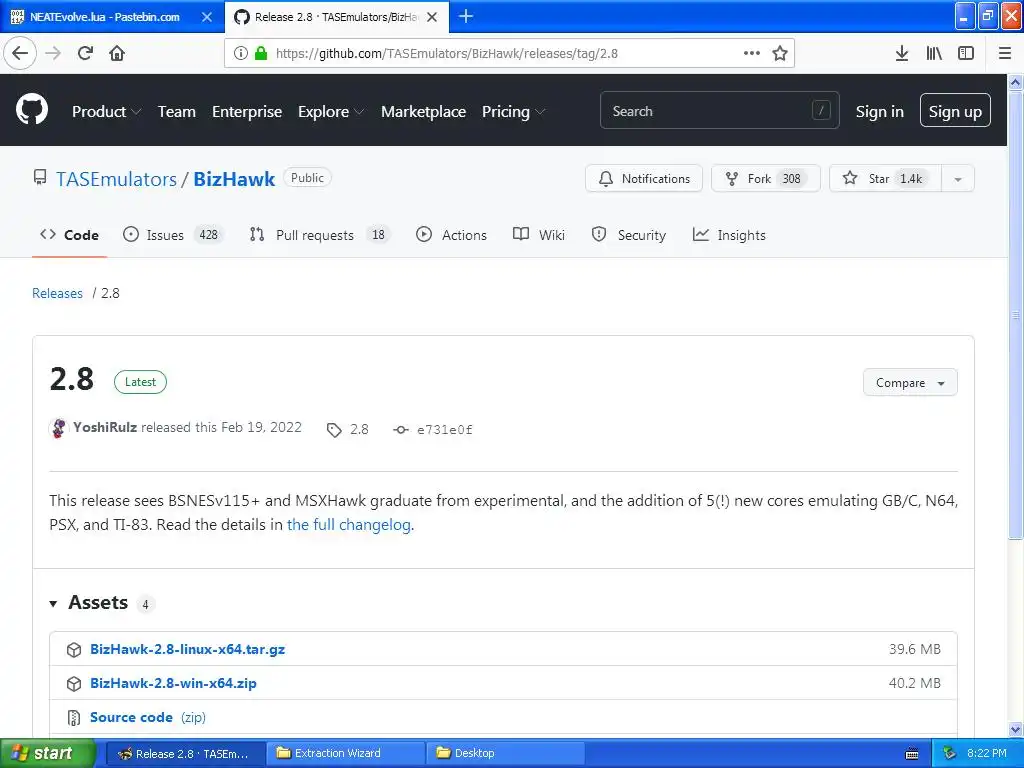1024x768 pixels.
Task: Focus the GitHub Search field
Action: pos(720,110)
